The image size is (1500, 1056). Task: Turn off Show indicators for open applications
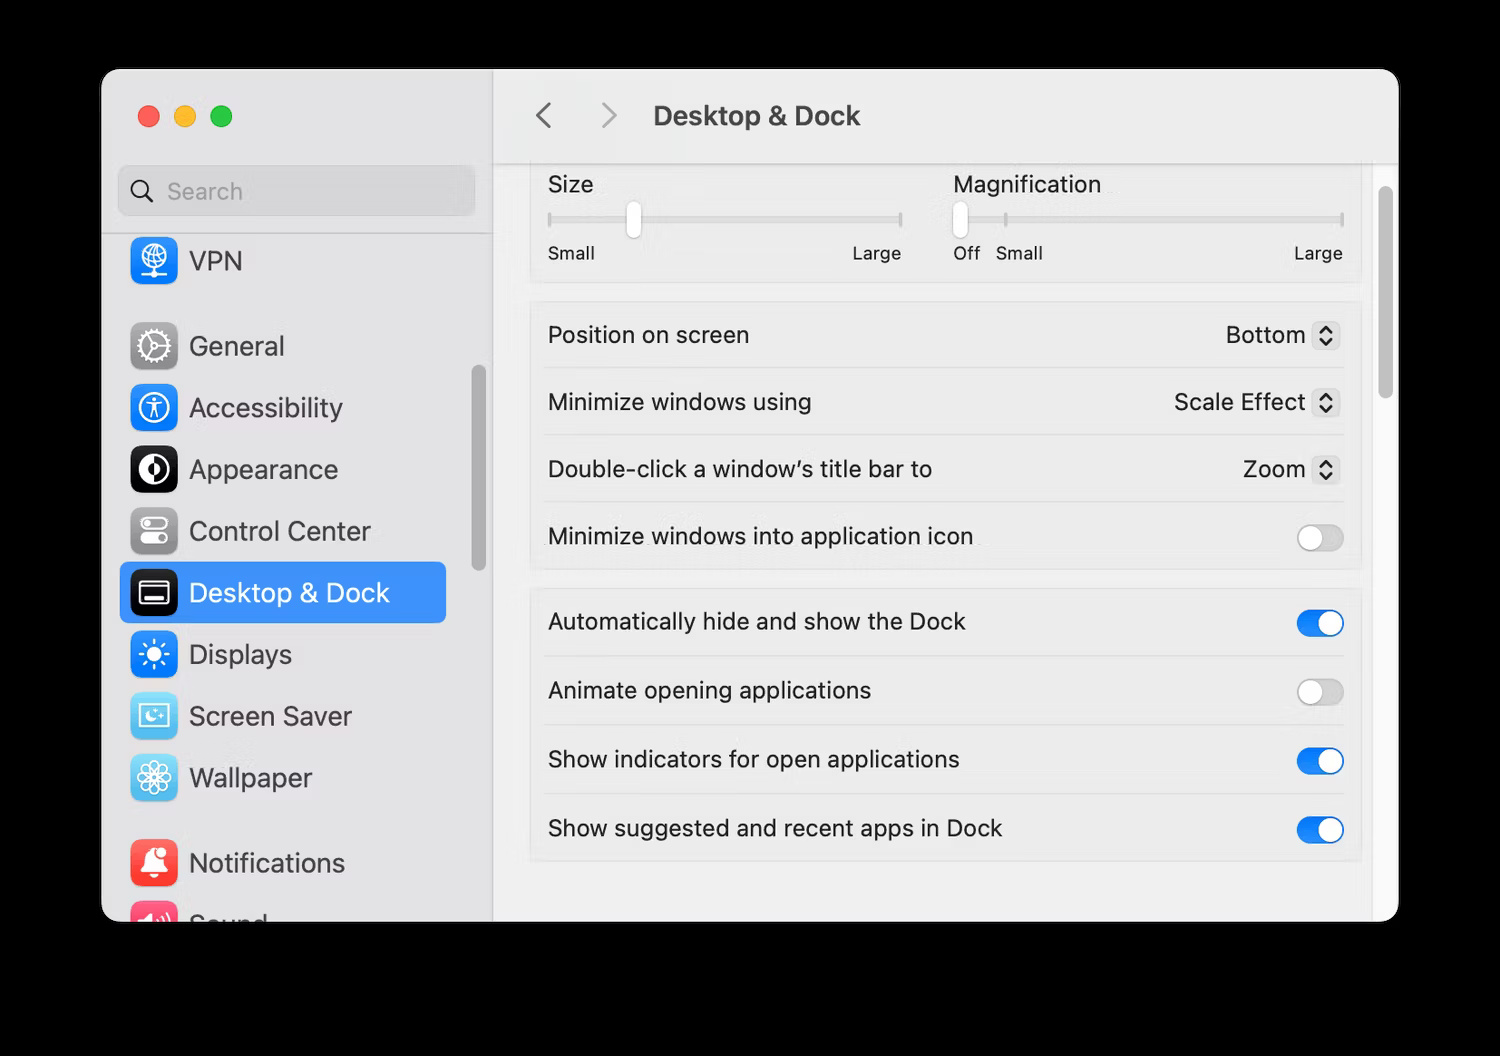[1319, 760]
